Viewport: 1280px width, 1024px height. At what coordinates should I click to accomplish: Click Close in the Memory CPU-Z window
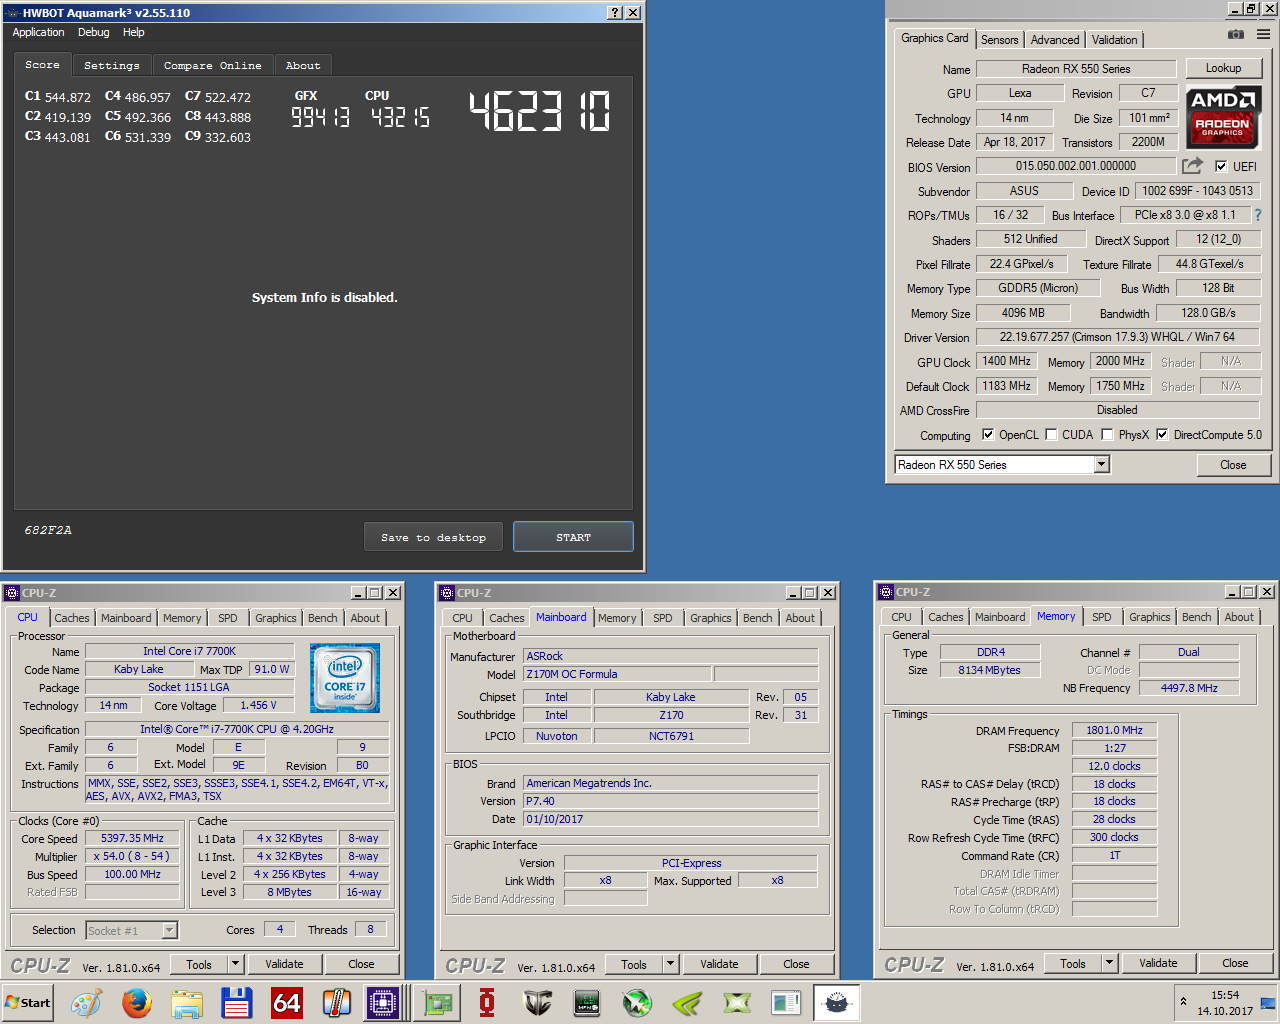1235,963
